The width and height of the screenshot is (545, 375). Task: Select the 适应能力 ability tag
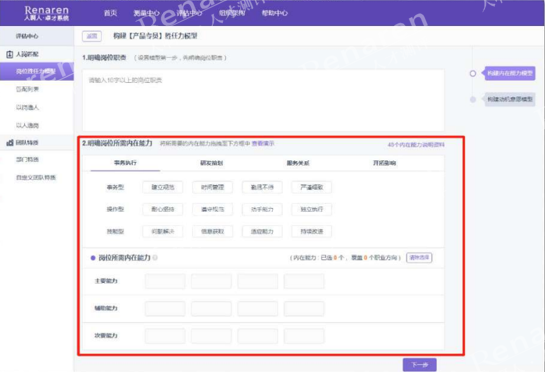click(x=262, y=231)
